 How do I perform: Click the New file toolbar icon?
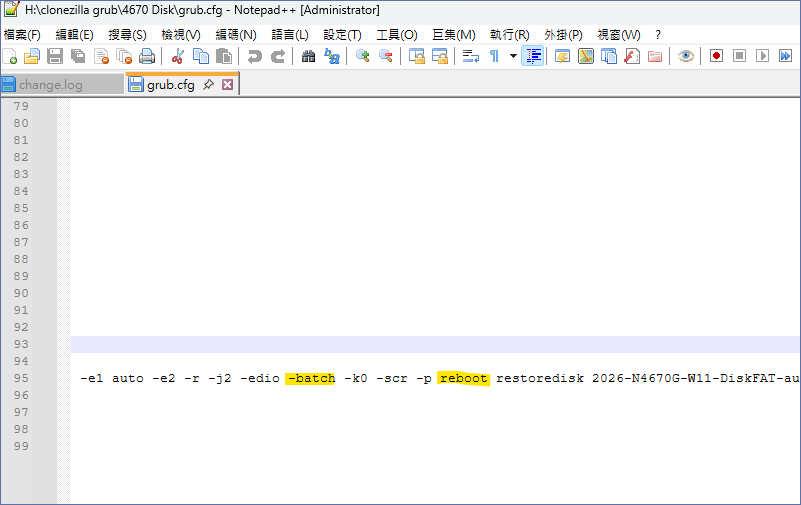point(10,57)
